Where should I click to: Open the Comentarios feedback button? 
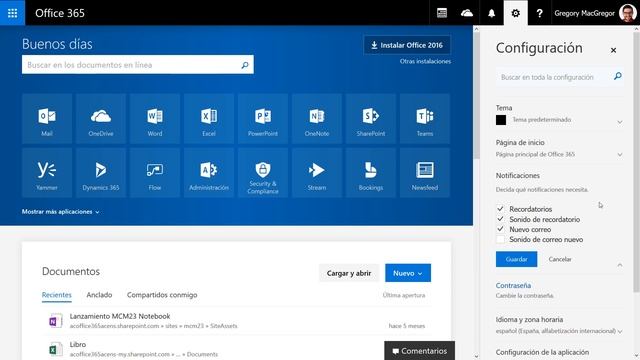click(x=420, y=351)
